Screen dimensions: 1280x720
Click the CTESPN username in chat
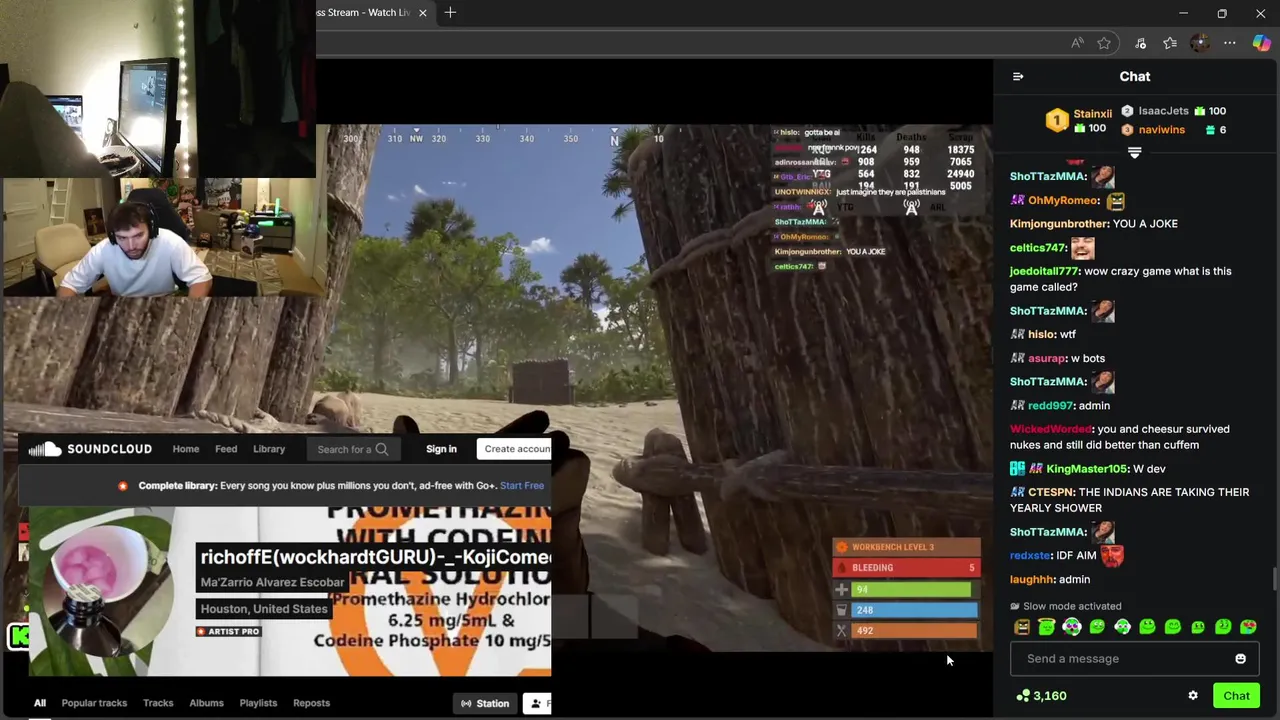(1049, 493)
